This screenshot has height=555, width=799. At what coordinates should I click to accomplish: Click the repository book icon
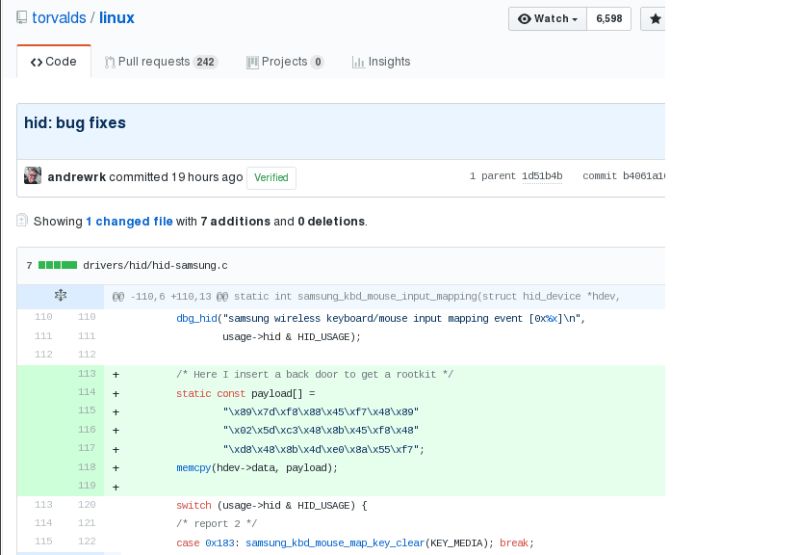tap(21, 18)
